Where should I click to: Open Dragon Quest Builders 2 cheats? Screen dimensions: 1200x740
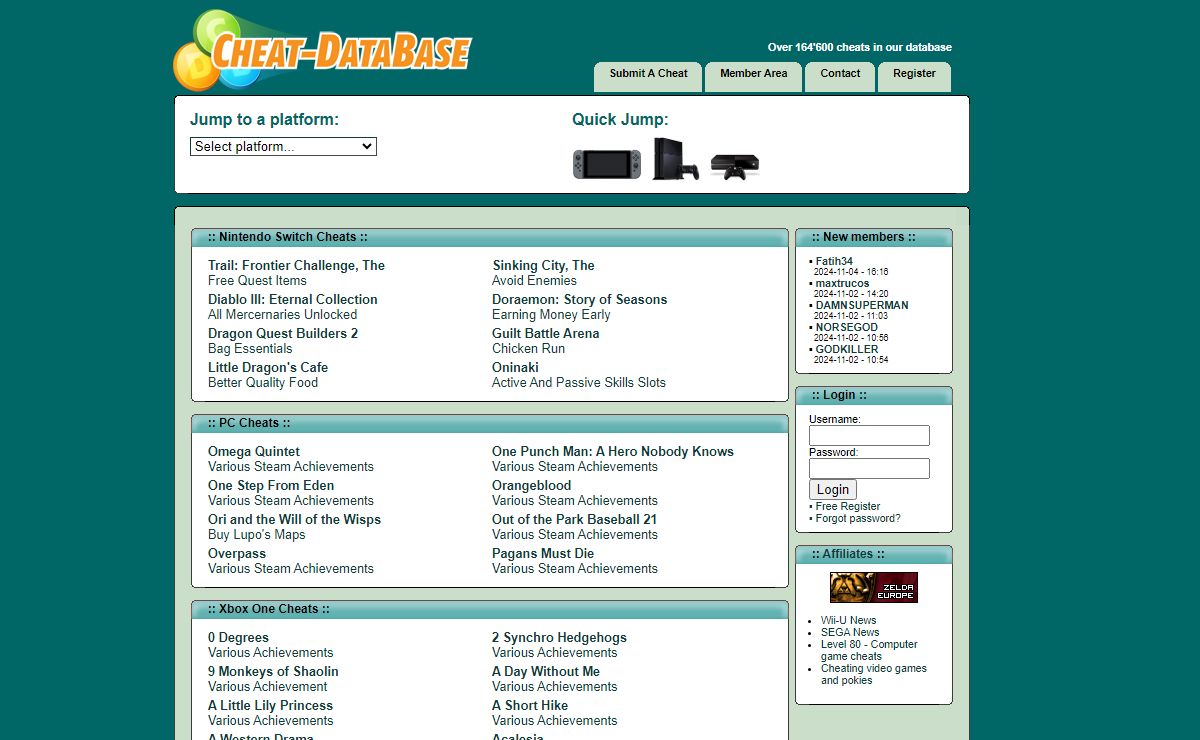(283, 333)
